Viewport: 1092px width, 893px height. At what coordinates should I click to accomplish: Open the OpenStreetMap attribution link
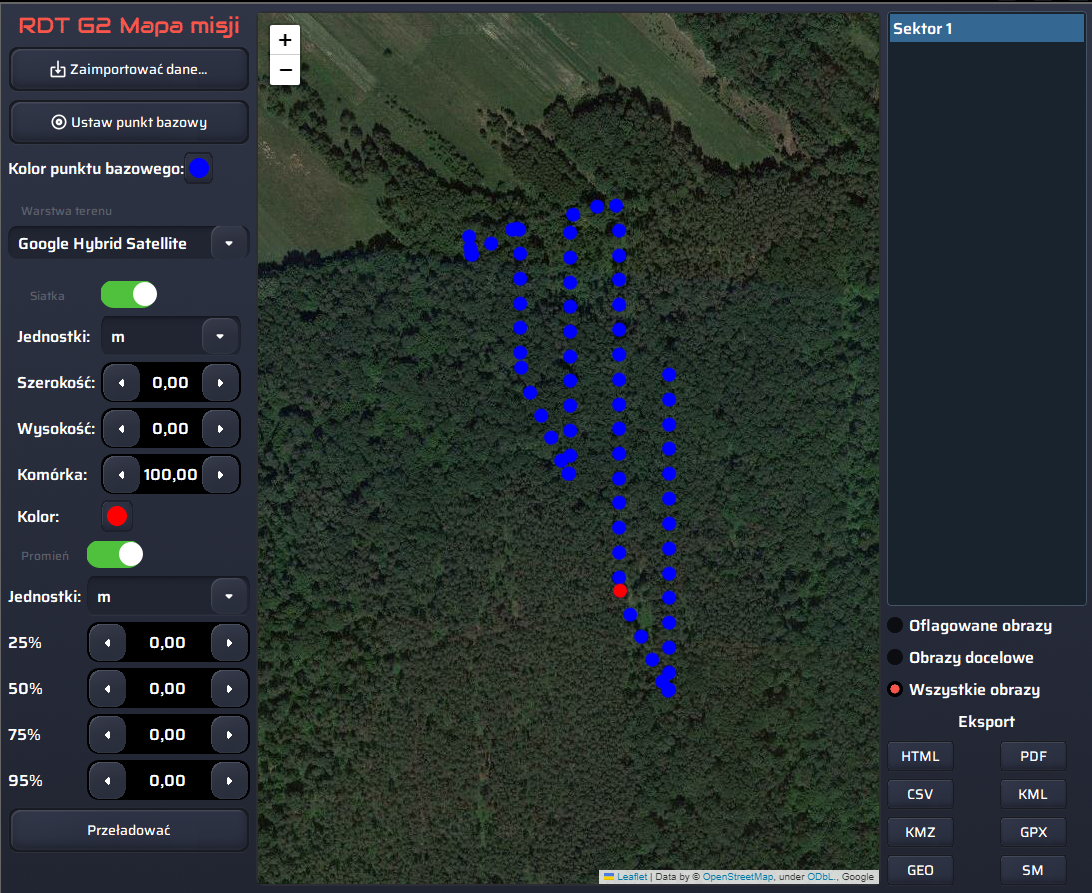(737, 877)
